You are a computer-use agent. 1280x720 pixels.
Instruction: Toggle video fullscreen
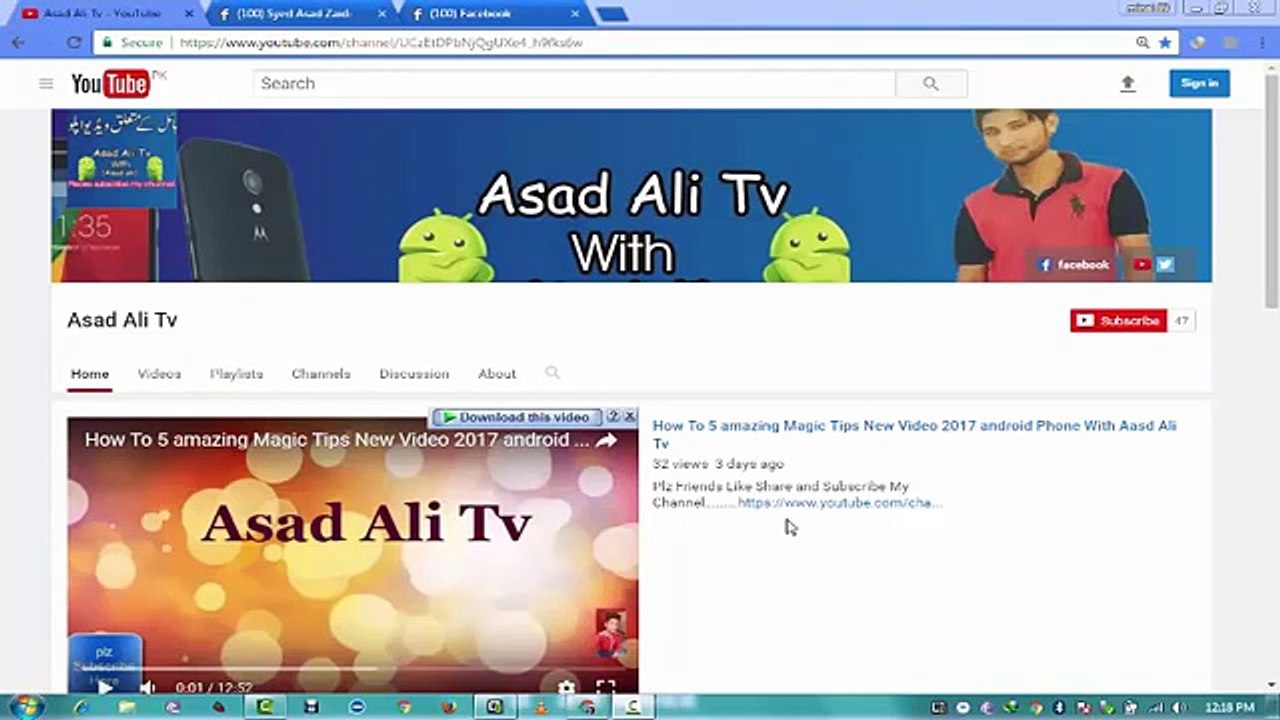(x=606, y=687)
